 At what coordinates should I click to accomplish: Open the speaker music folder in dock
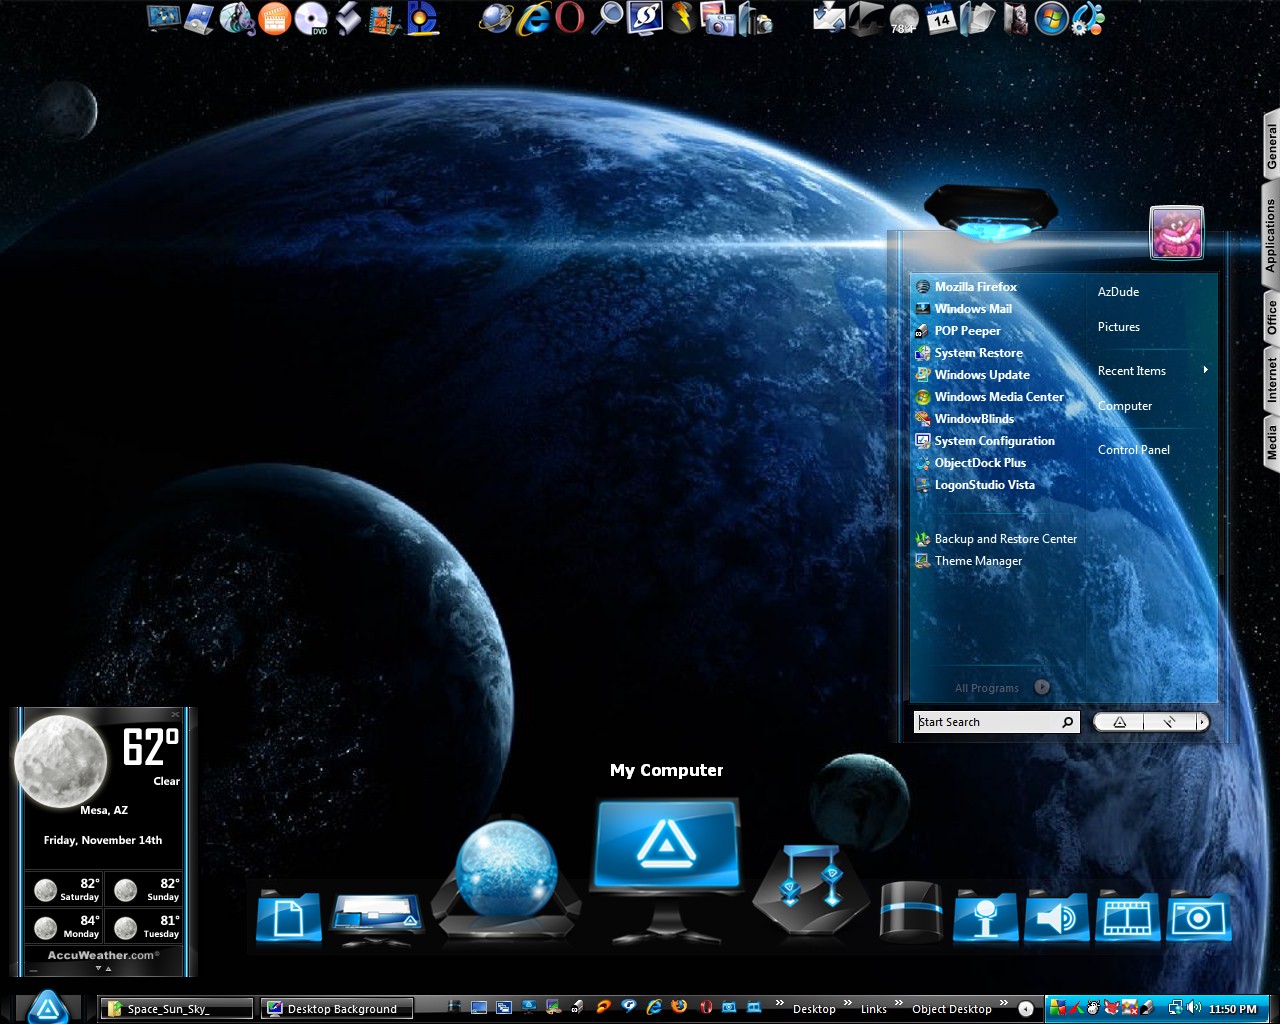pyautogui.click(x=1056, y=916)
